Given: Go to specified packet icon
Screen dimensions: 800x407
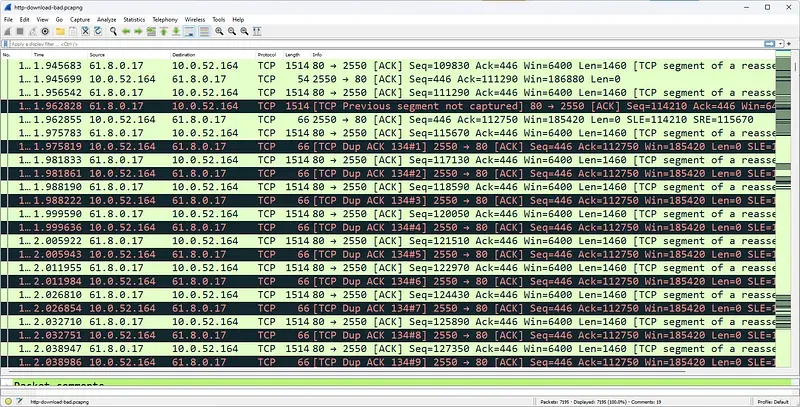Looking at the screenshot, I should coord(151,32).
